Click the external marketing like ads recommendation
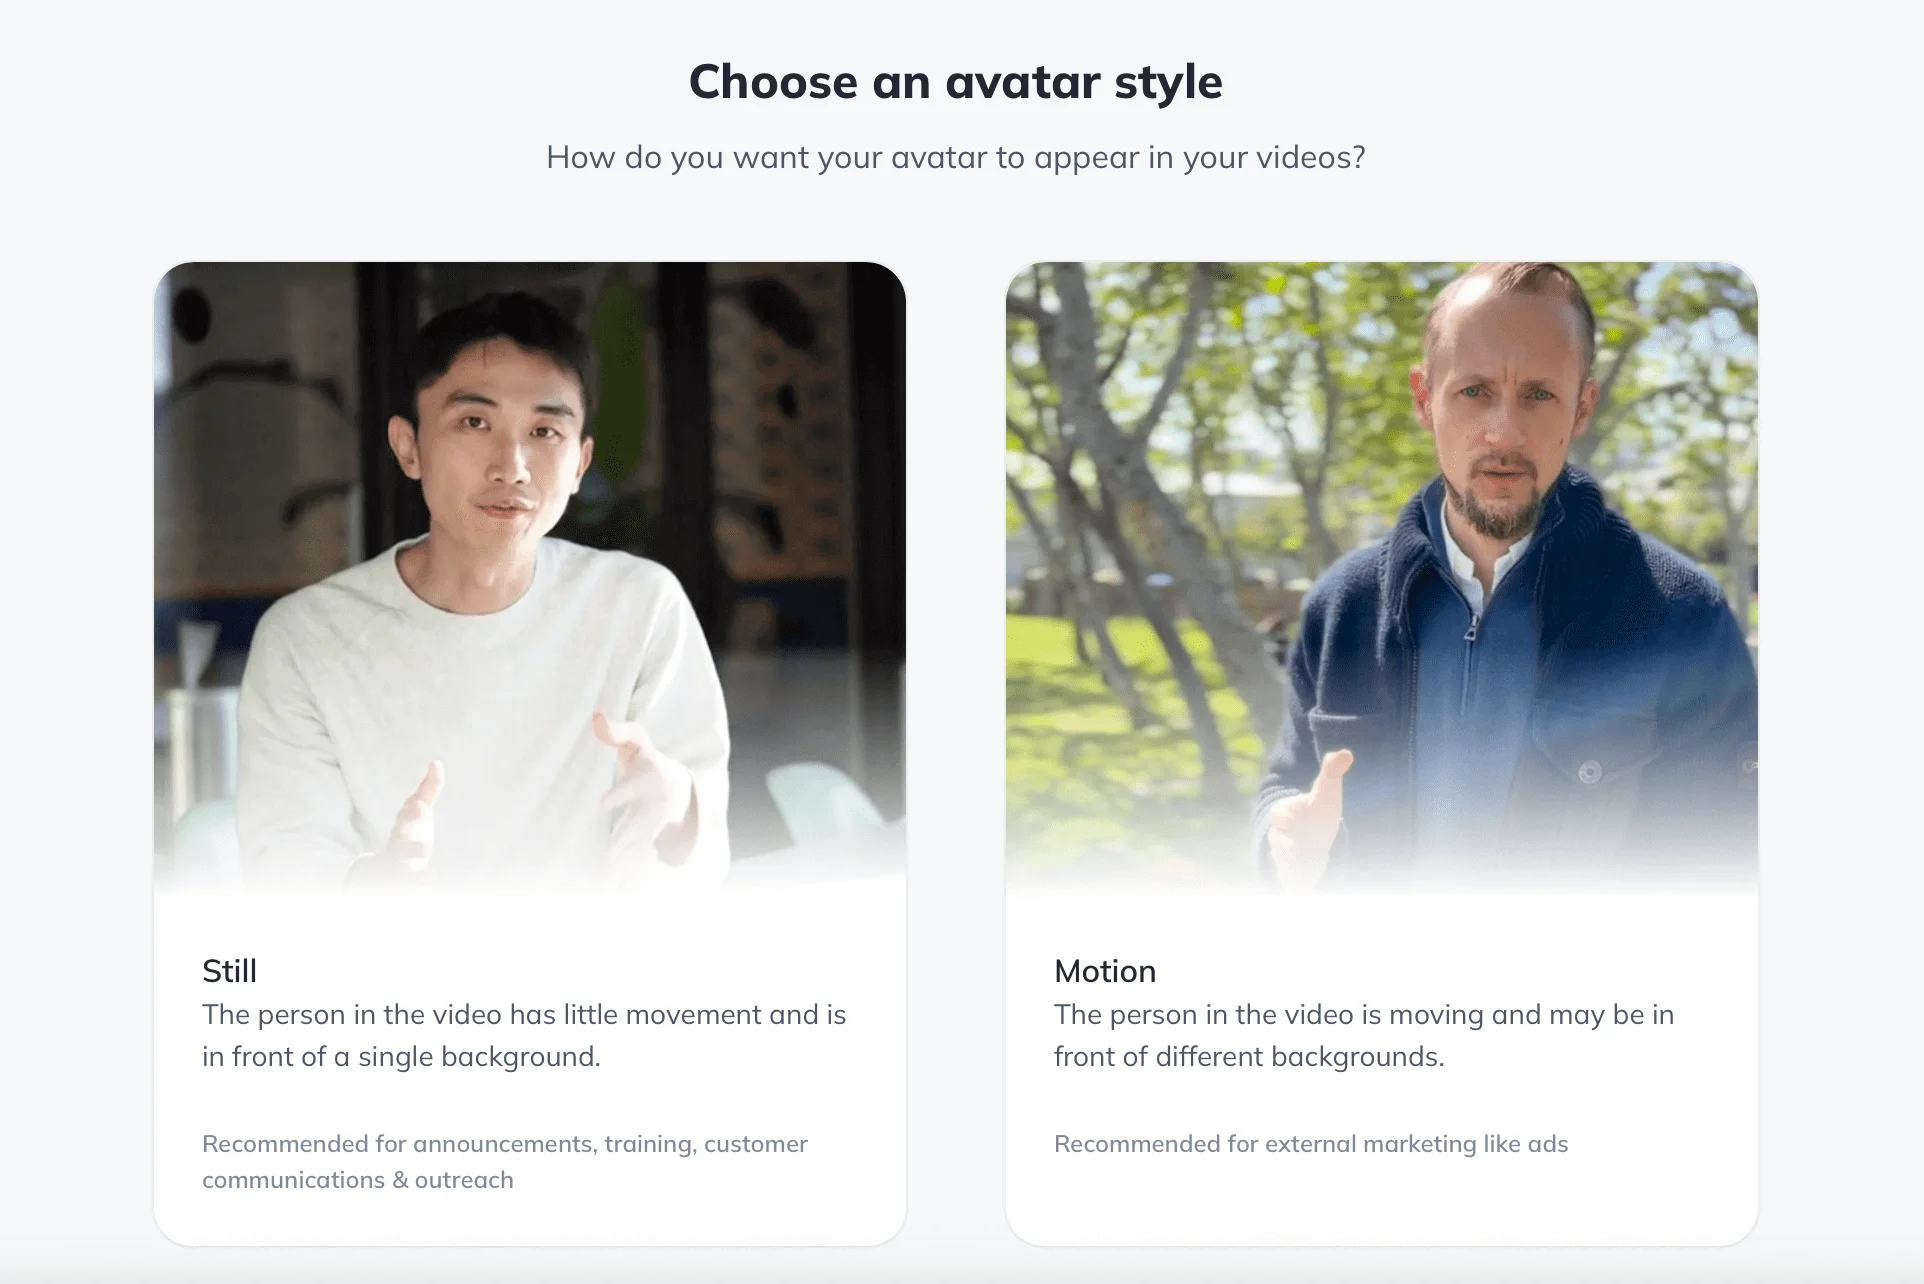The height and width of the screenshot is (1284, 1924). pyautogui.click(x=1311, y=1144)
